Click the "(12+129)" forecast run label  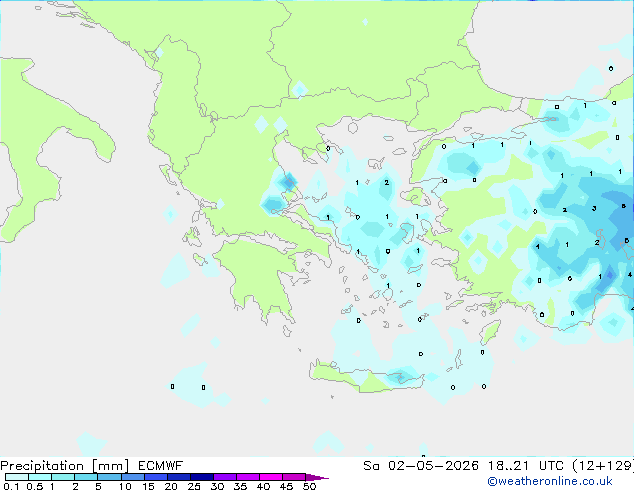(603, 466)
